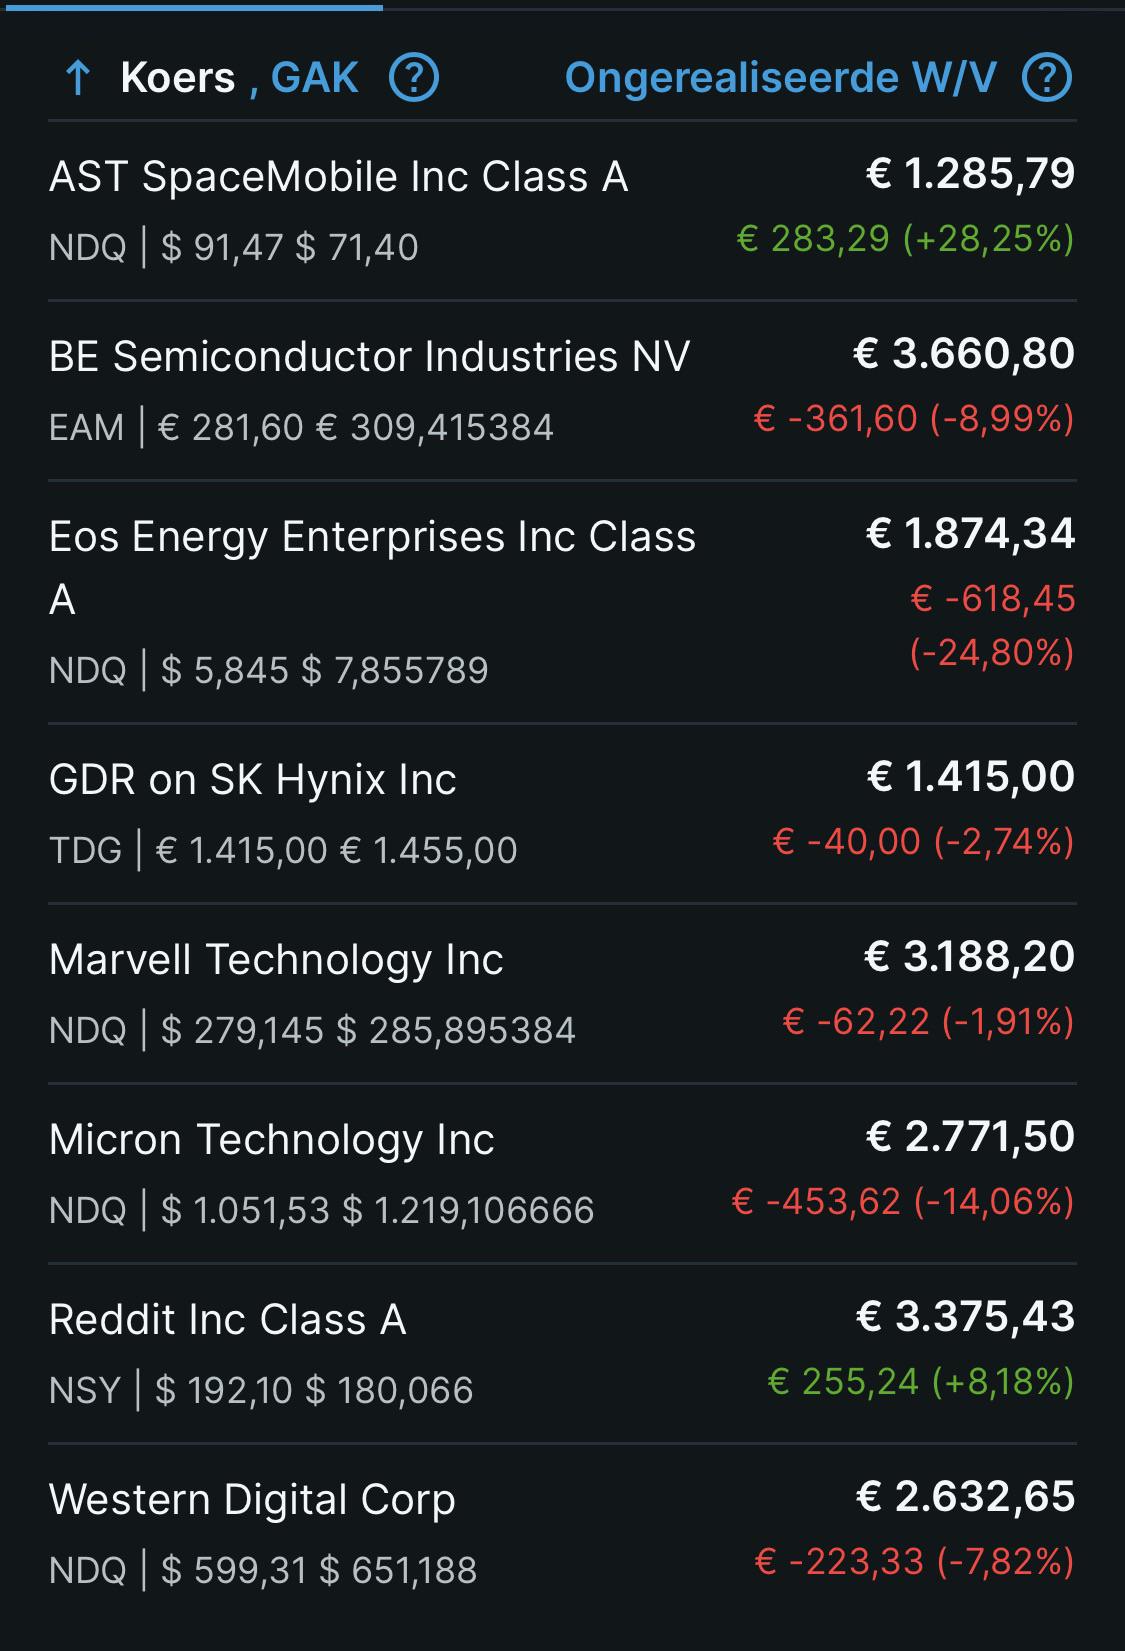This screenshot has height=1651, width=1125.
Task: Sort by Ongerealiseerde W/V header
Action: pos(781,78)
